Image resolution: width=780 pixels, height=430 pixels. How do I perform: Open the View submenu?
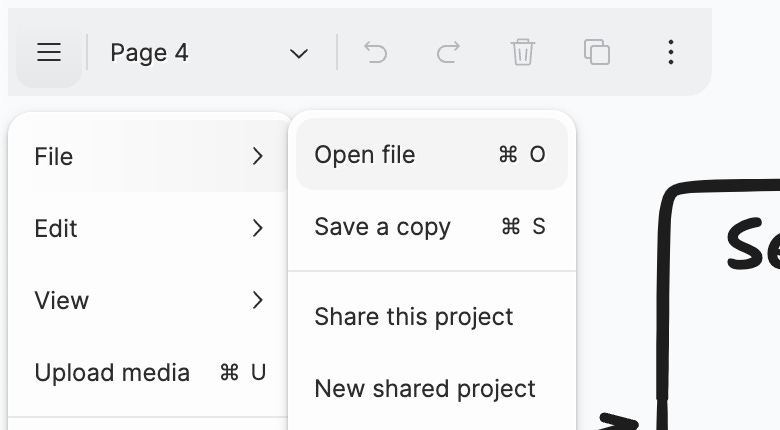click(x=149, y=300)
